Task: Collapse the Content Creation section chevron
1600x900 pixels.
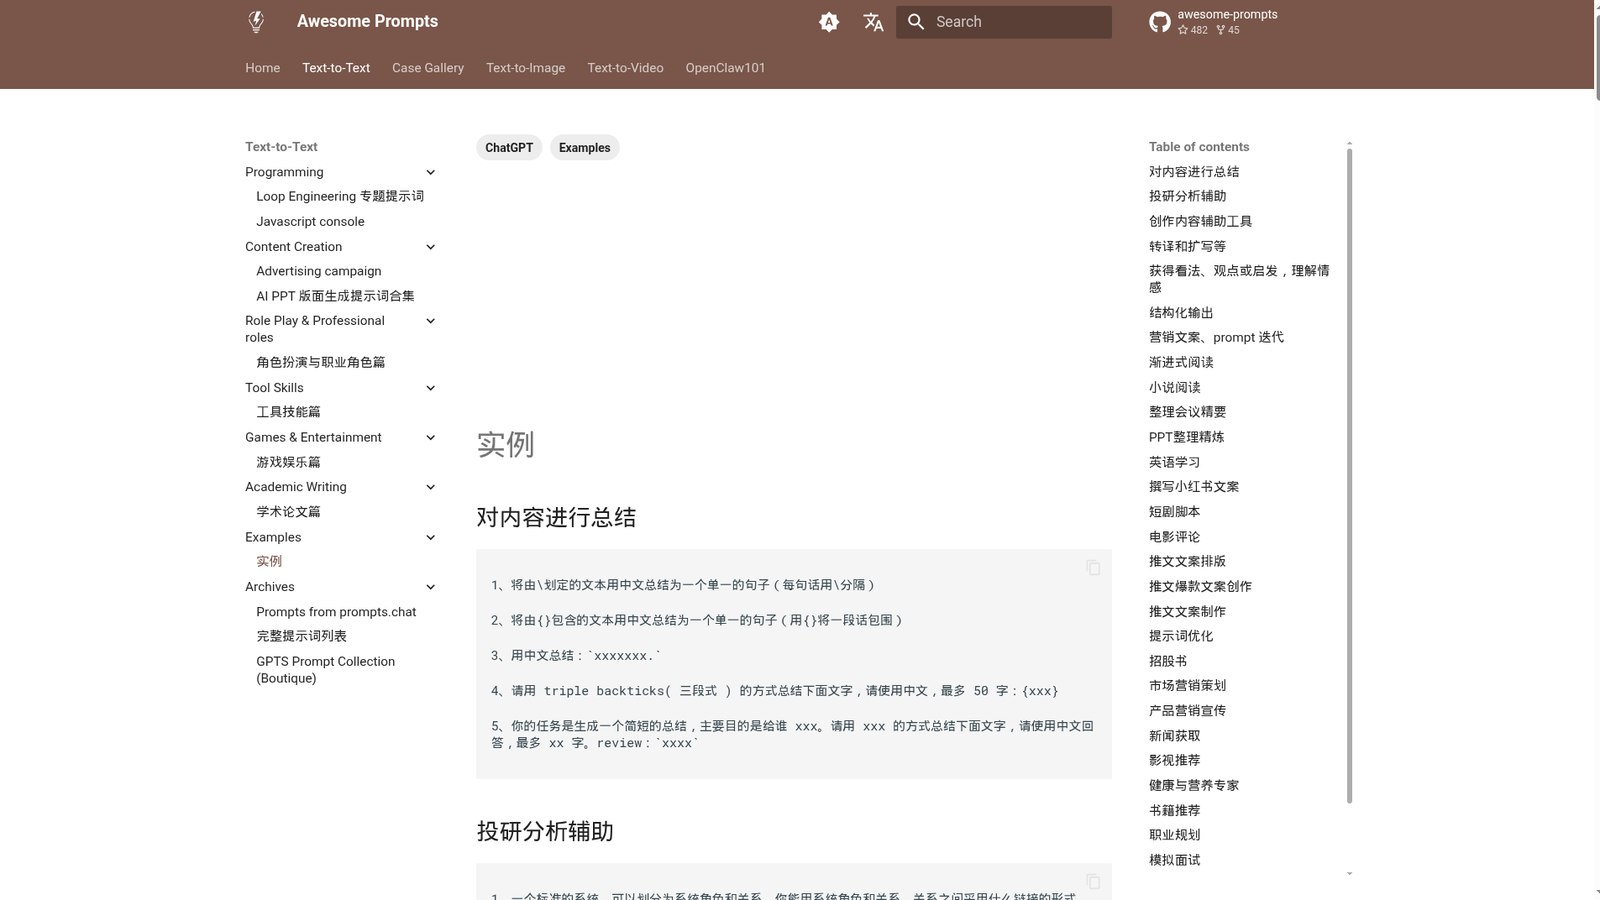Action: pyautogui.click(x=431, y=247)
